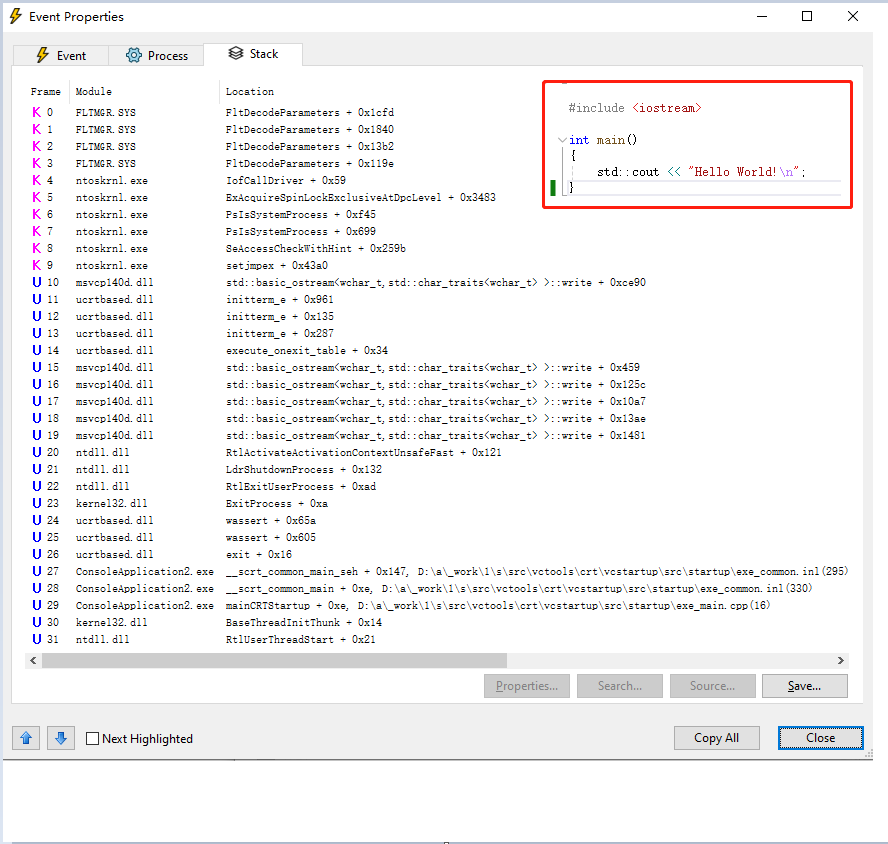Click the Save... button
Viewport: 888px width, 844px height.
(x=805, y=686)
